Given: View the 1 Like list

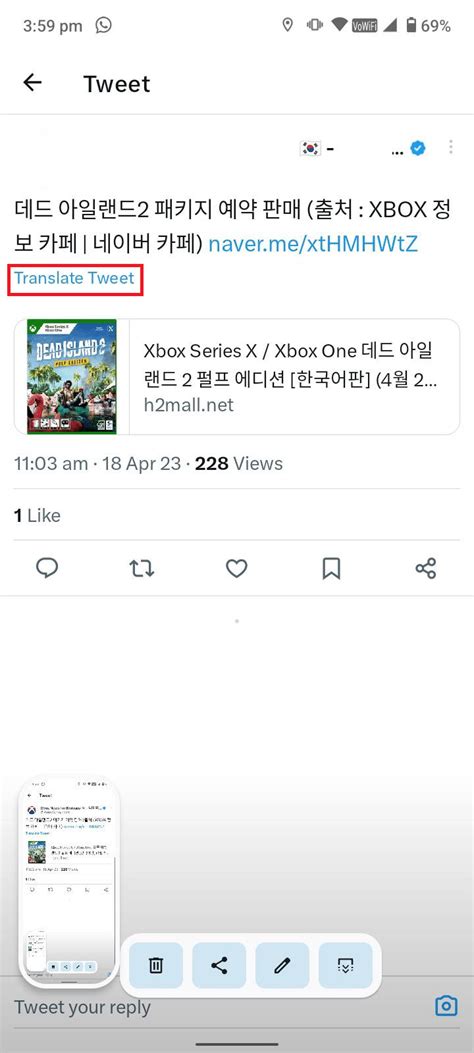Looking at the screenshot, I should pos(37,516).
